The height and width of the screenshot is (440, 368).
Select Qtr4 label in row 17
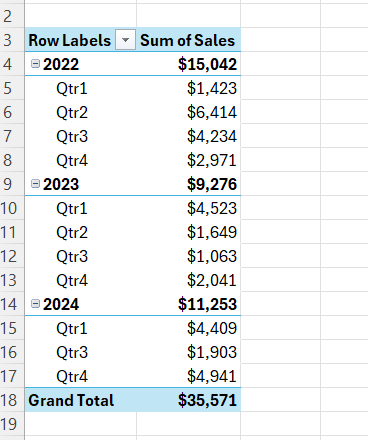(72, 377)
